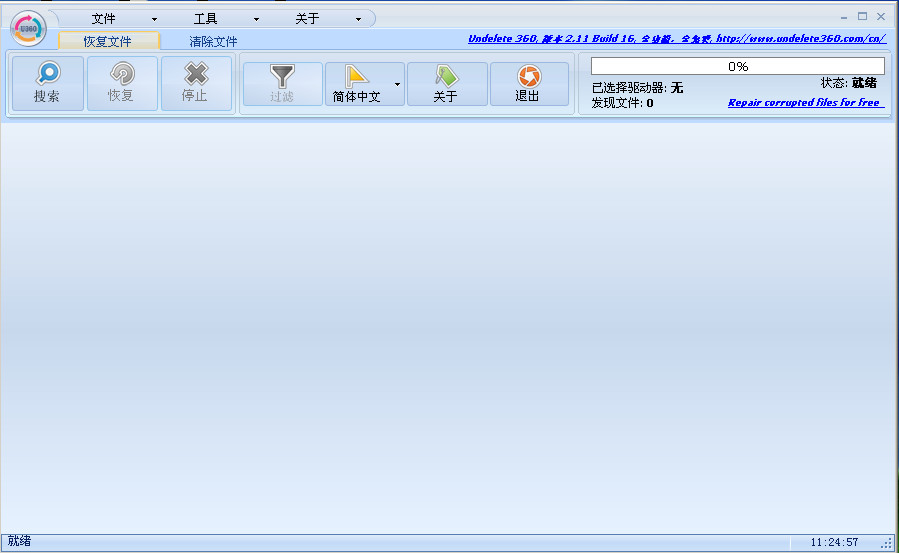This screenshot has height=553, width=899.
Task: Expand the arrow beside the 关于 menu
Action: [358, 19]
